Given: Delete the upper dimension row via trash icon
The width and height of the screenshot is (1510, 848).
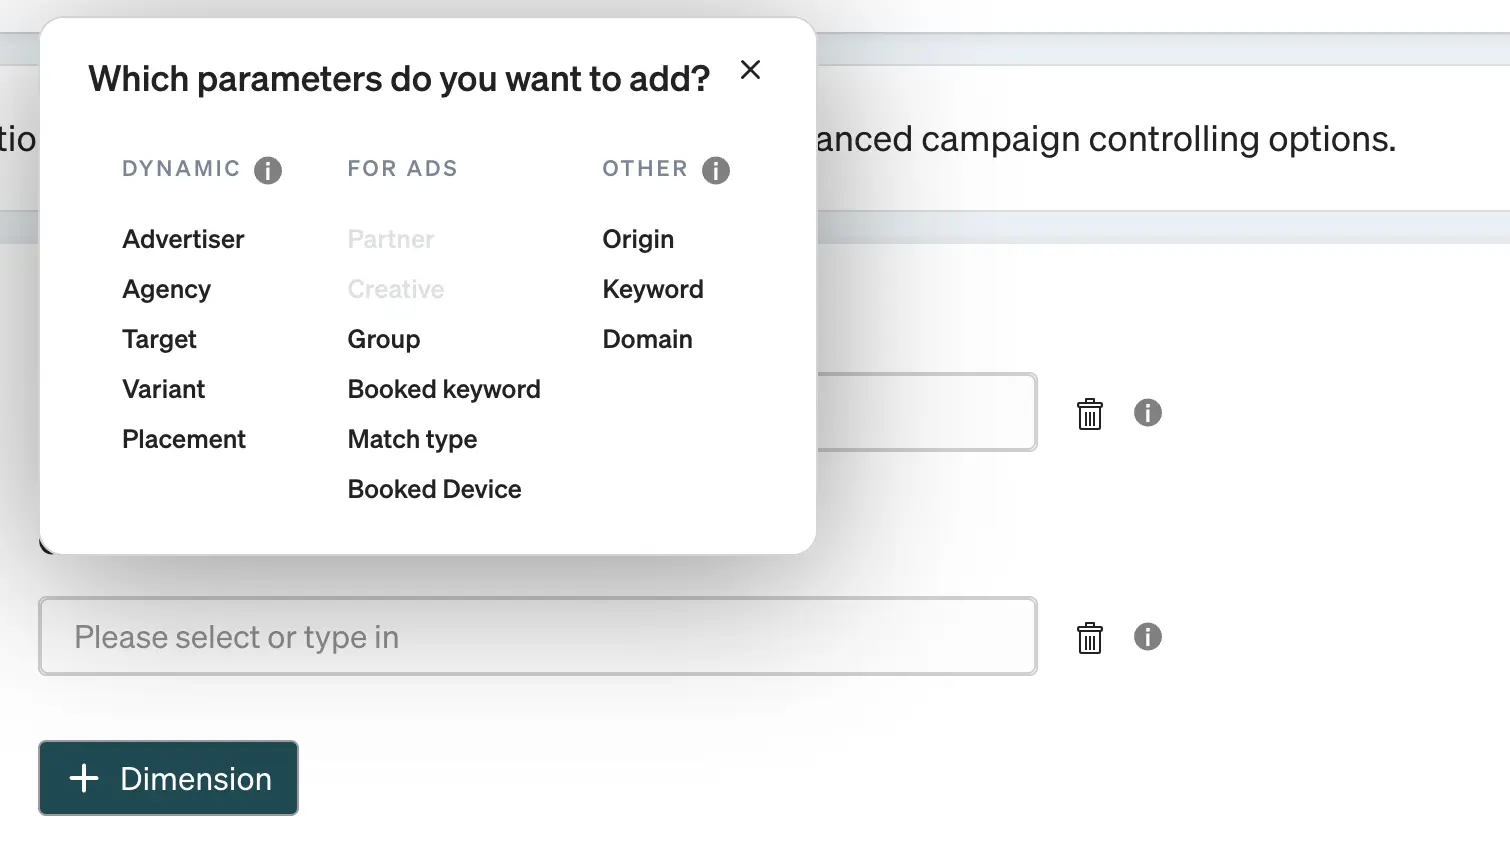Looking at the screenshot, I should pyautogui.click(x=1090, y=413).
